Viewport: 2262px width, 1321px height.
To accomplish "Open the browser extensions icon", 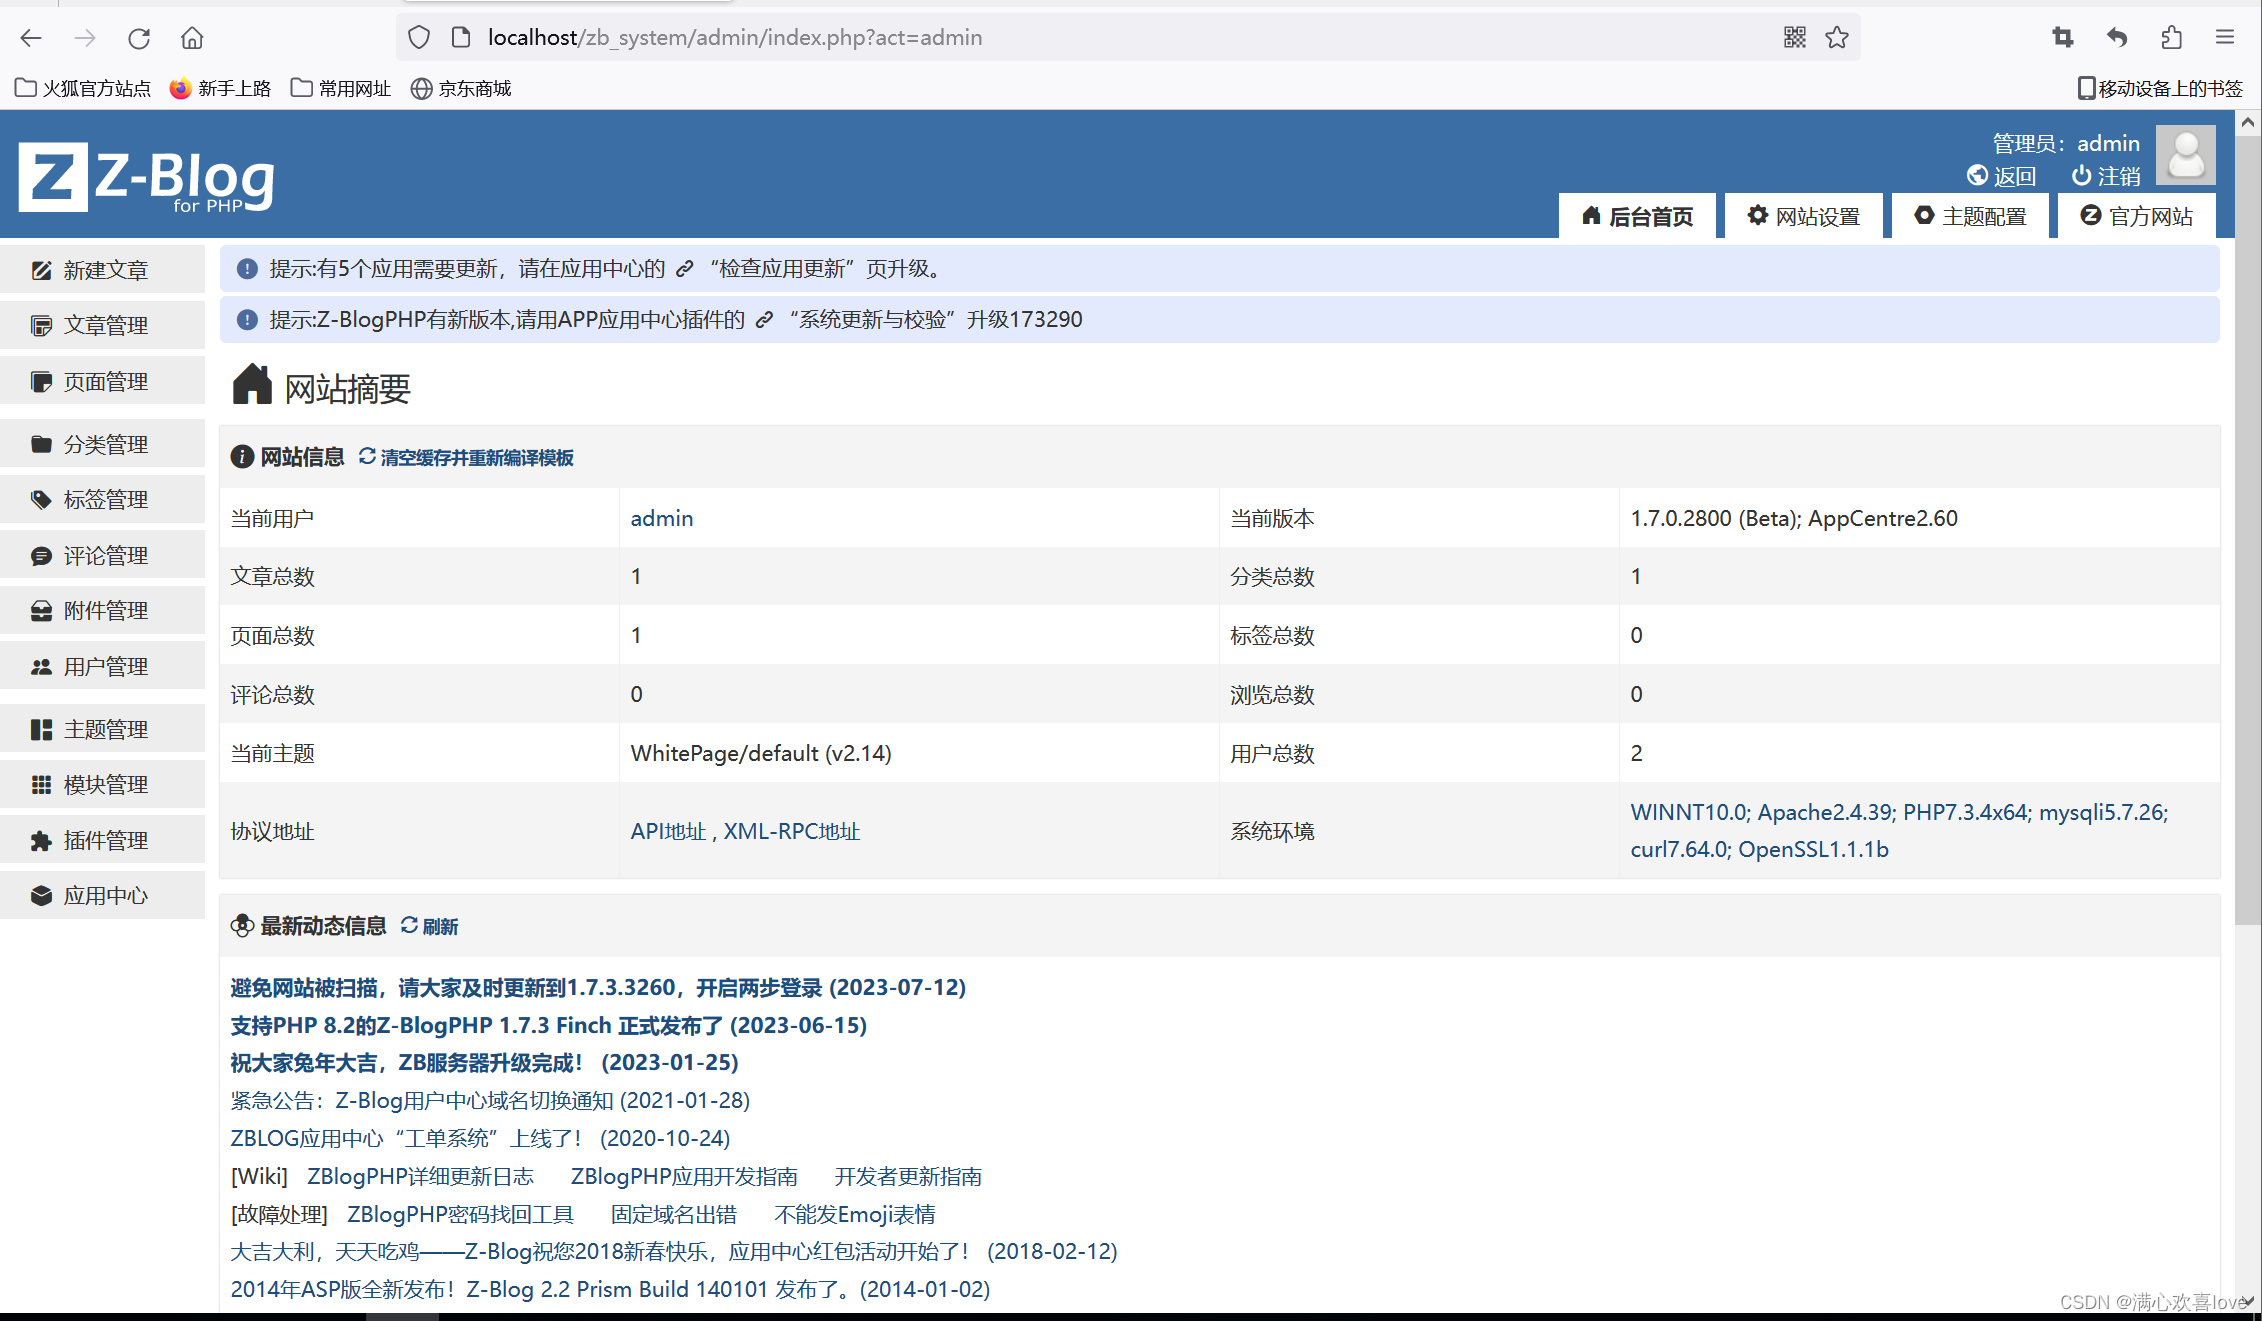I will coord(2171,38).
